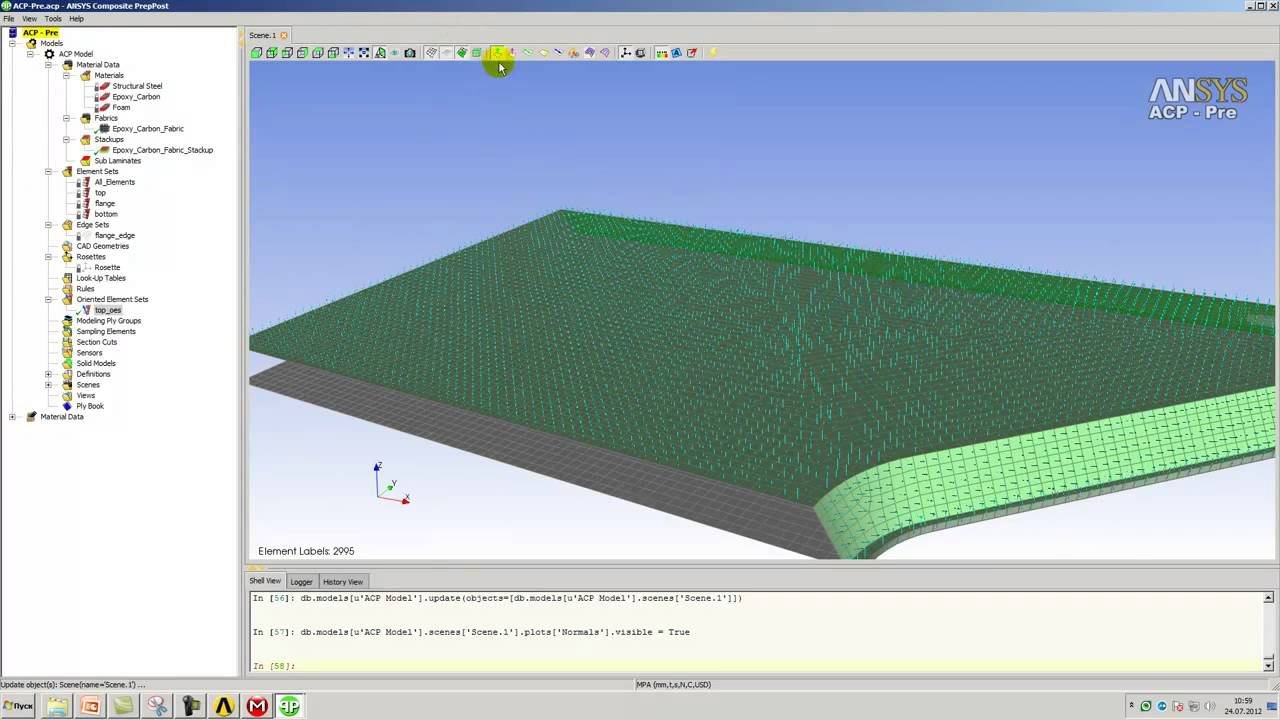The image size is (1280, 720).
Task: Click the four-arrows fit view icon
Action: point(364,53)
